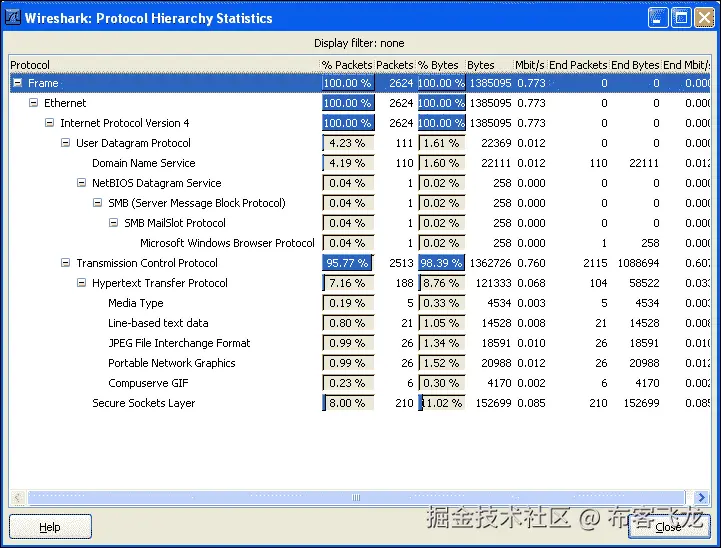Sort by Packets column header

click(x=395, y=65)
